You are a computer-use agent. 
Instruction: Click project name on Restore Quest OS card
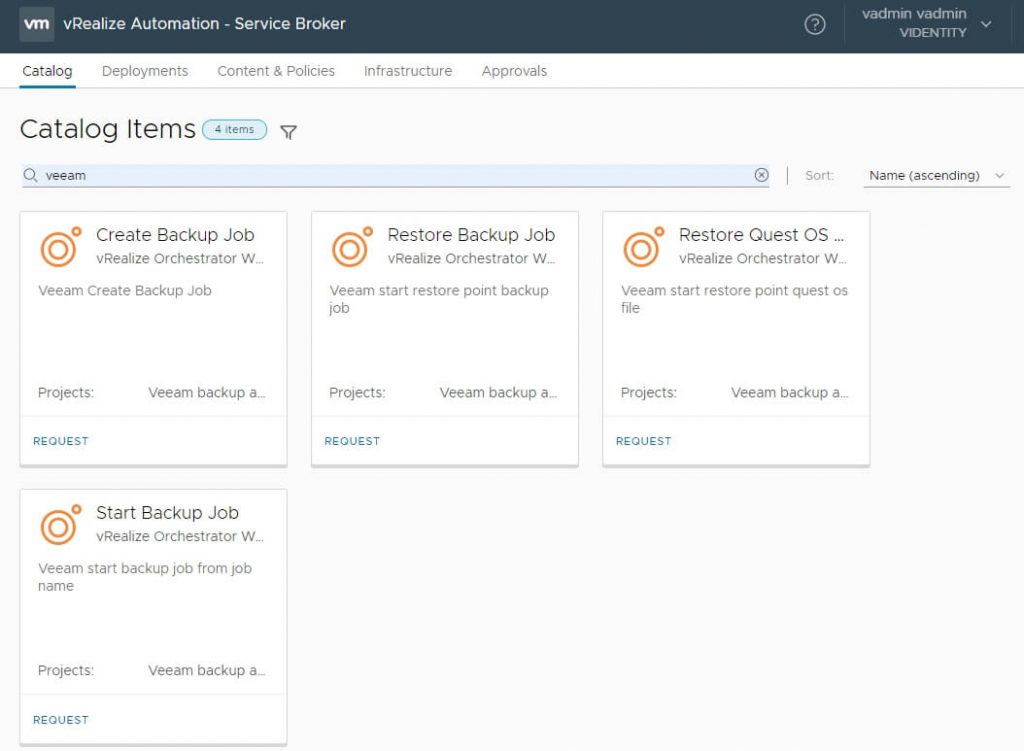[x=789, y=392]
